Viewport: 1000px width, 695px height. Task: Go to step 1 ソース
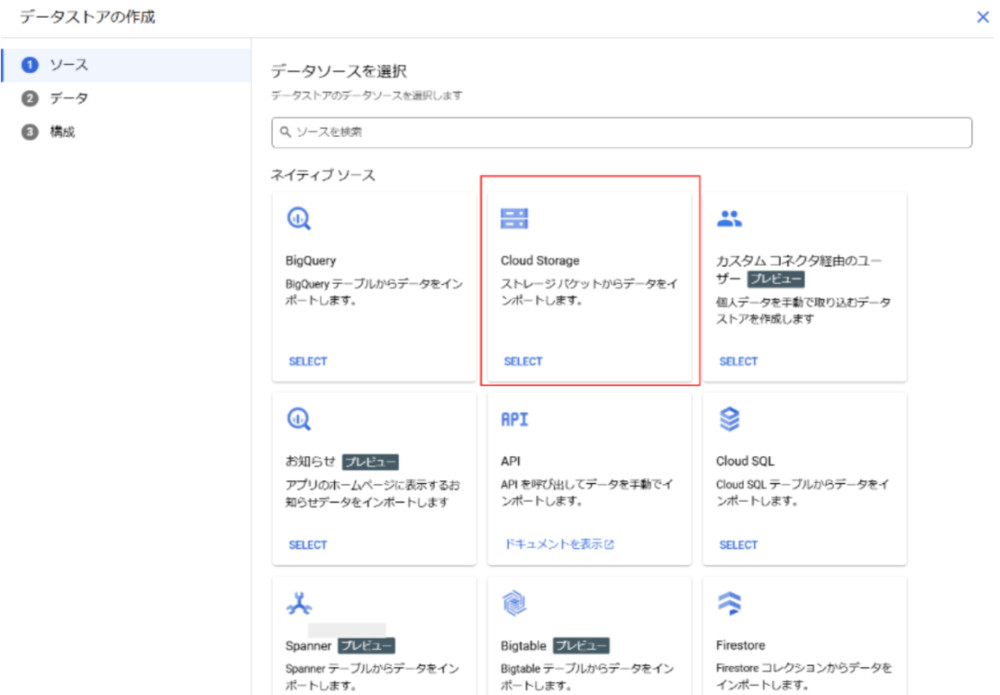69,65
